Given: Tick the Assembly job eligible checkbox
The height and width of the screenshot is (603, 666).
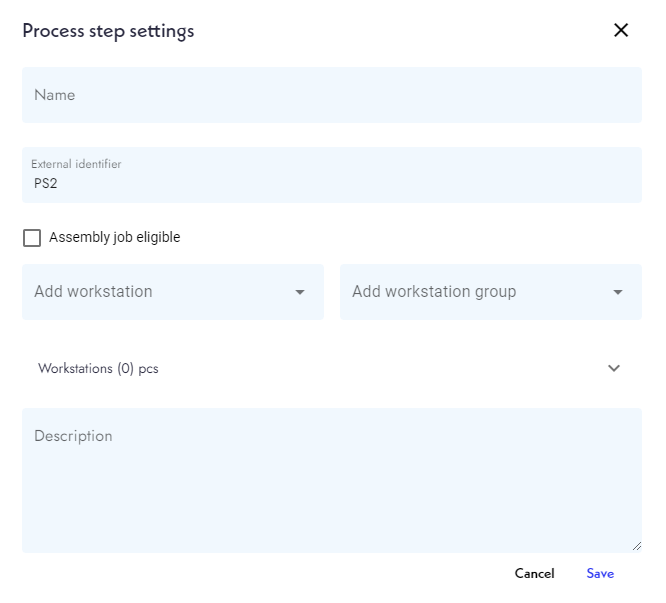Looking at the screenshot, I should click(x=32, y=238).
